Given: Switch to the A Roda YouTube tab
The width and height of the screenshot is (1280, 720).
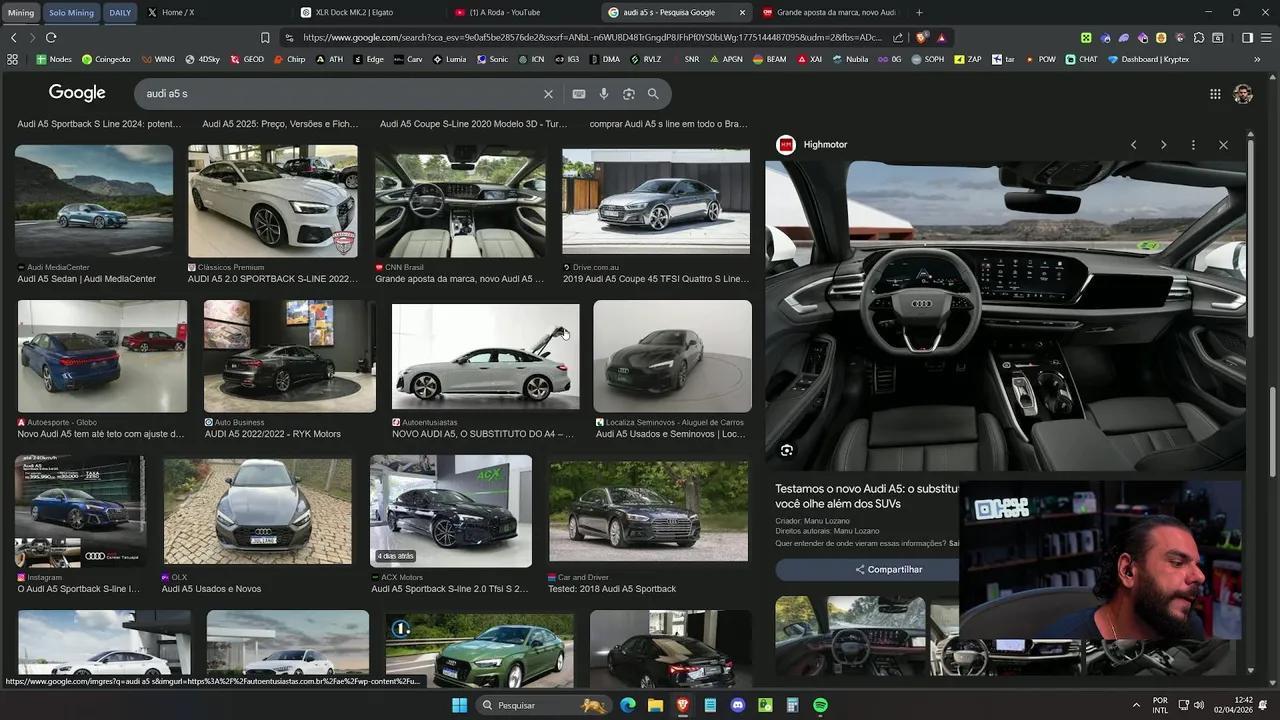Looking at the screenshot, I should click(522, 12).
